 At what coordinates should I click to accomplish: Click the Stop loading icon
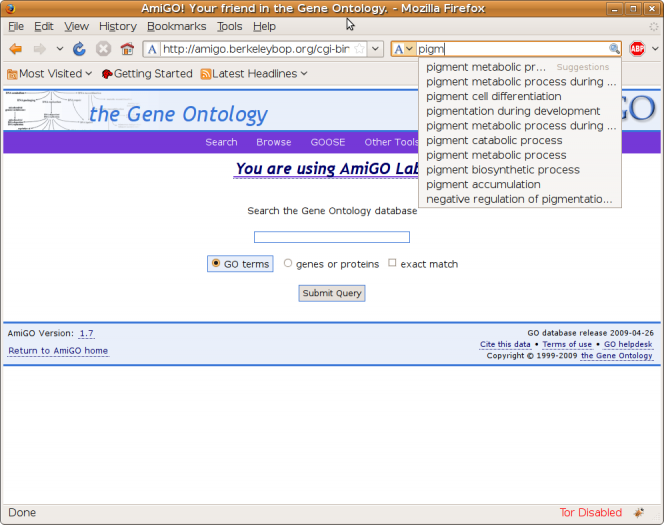(x=103, y=49)
